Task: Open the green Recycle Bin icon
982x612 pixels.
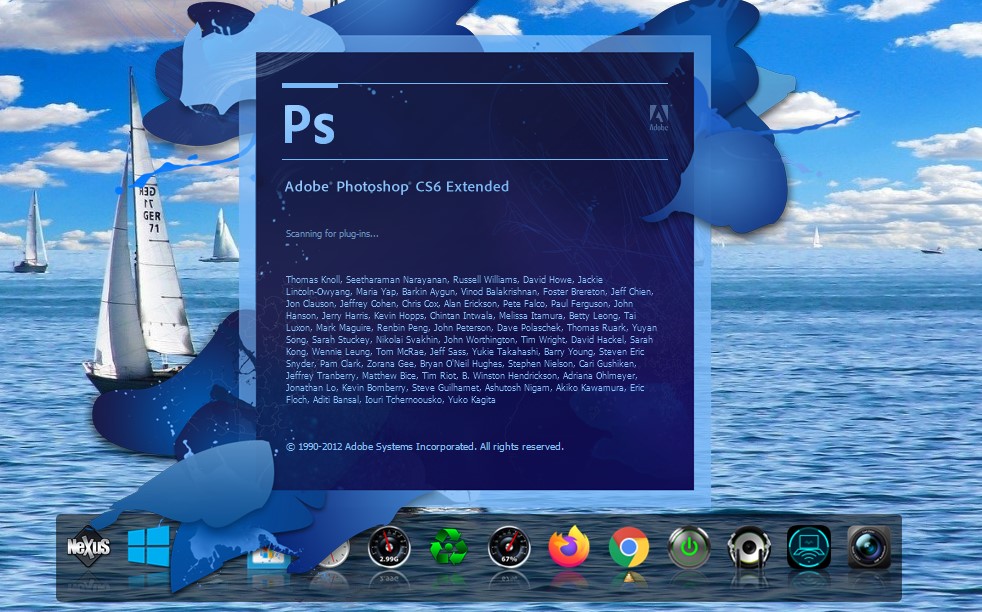Action: pyautogui.click(x=448, y=547)
